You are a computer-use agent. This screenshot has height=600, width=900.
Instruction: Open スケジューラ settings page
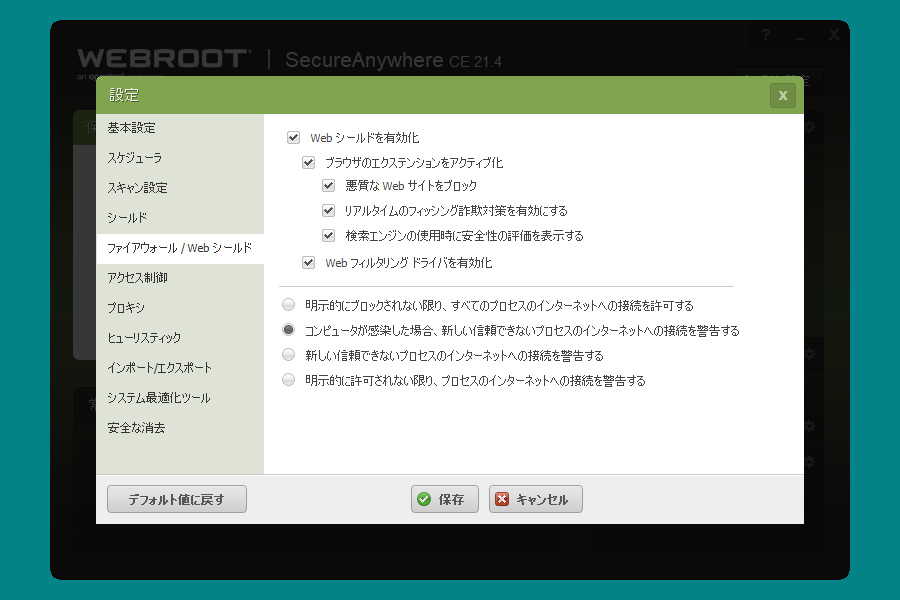[180, 158]
